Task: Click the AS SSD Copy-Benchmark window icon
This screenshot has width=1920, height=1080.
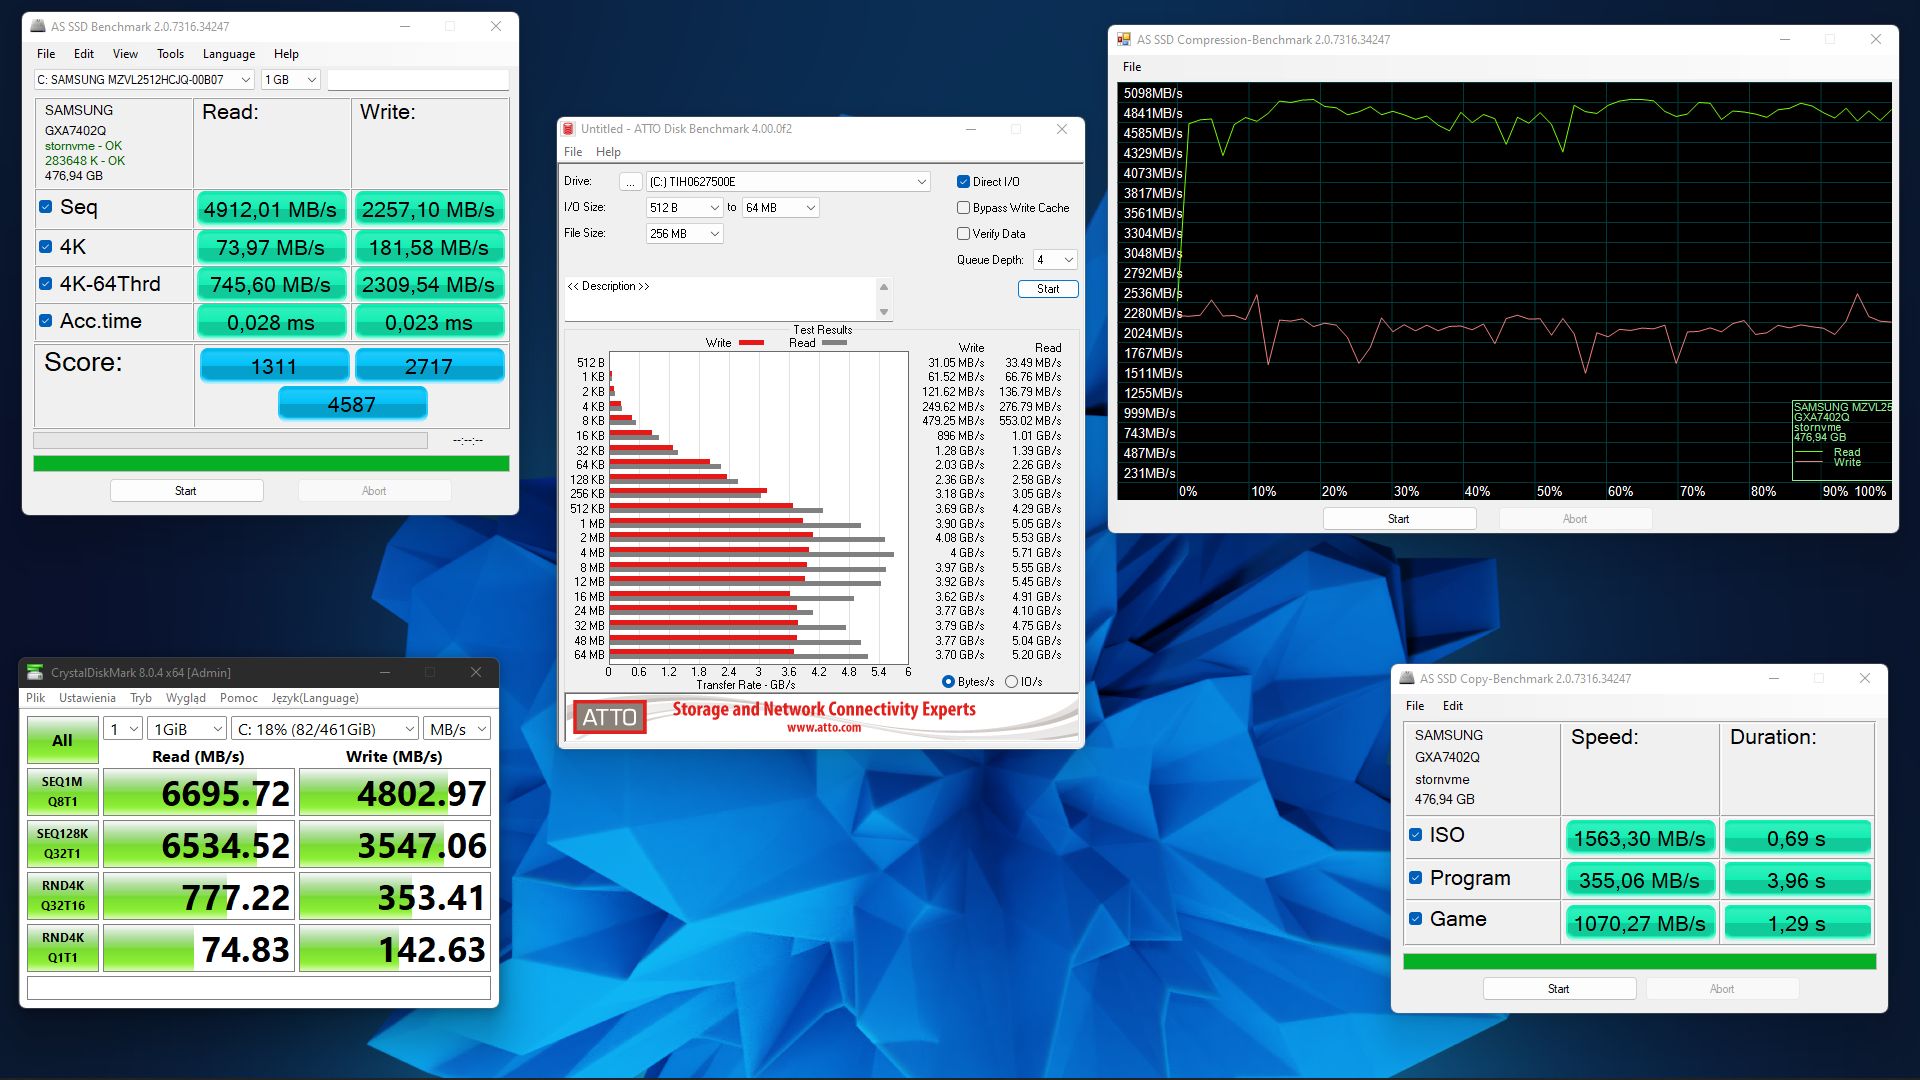Action: 1407,678
